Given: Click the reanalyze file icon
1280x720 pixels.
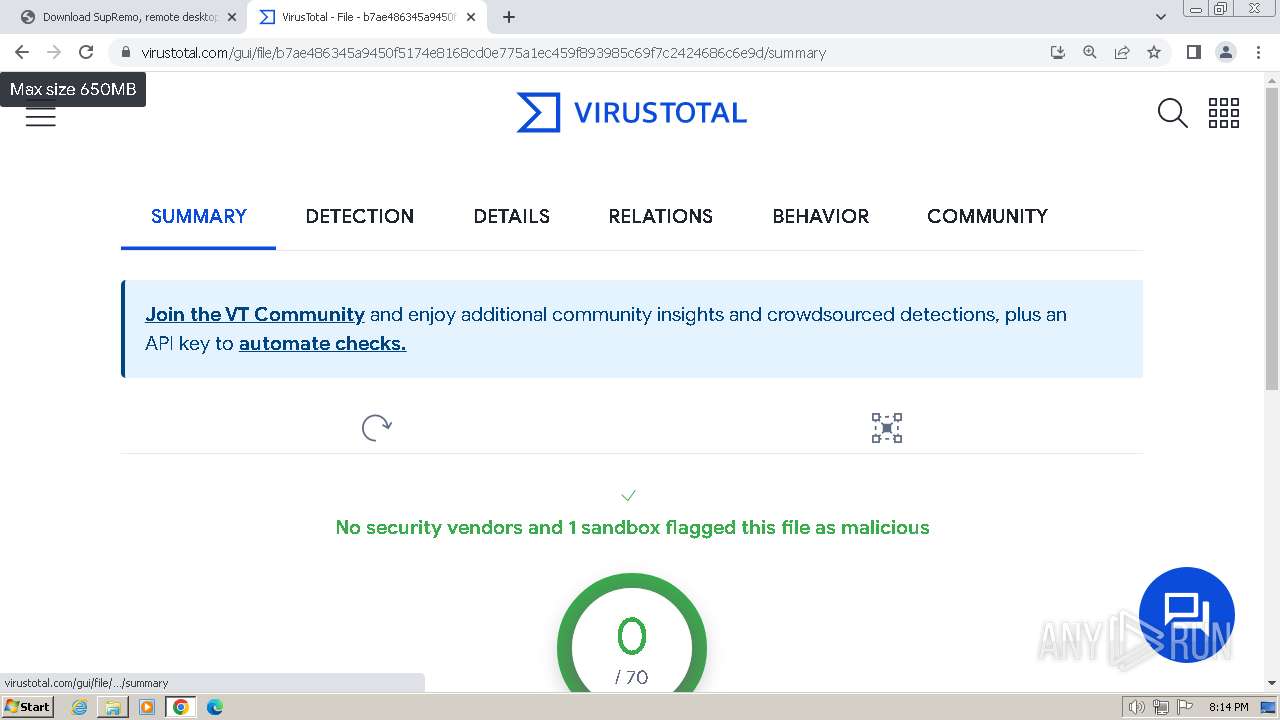Looking at the screenshot, I should pyautogui.click(x=376, y=428).
